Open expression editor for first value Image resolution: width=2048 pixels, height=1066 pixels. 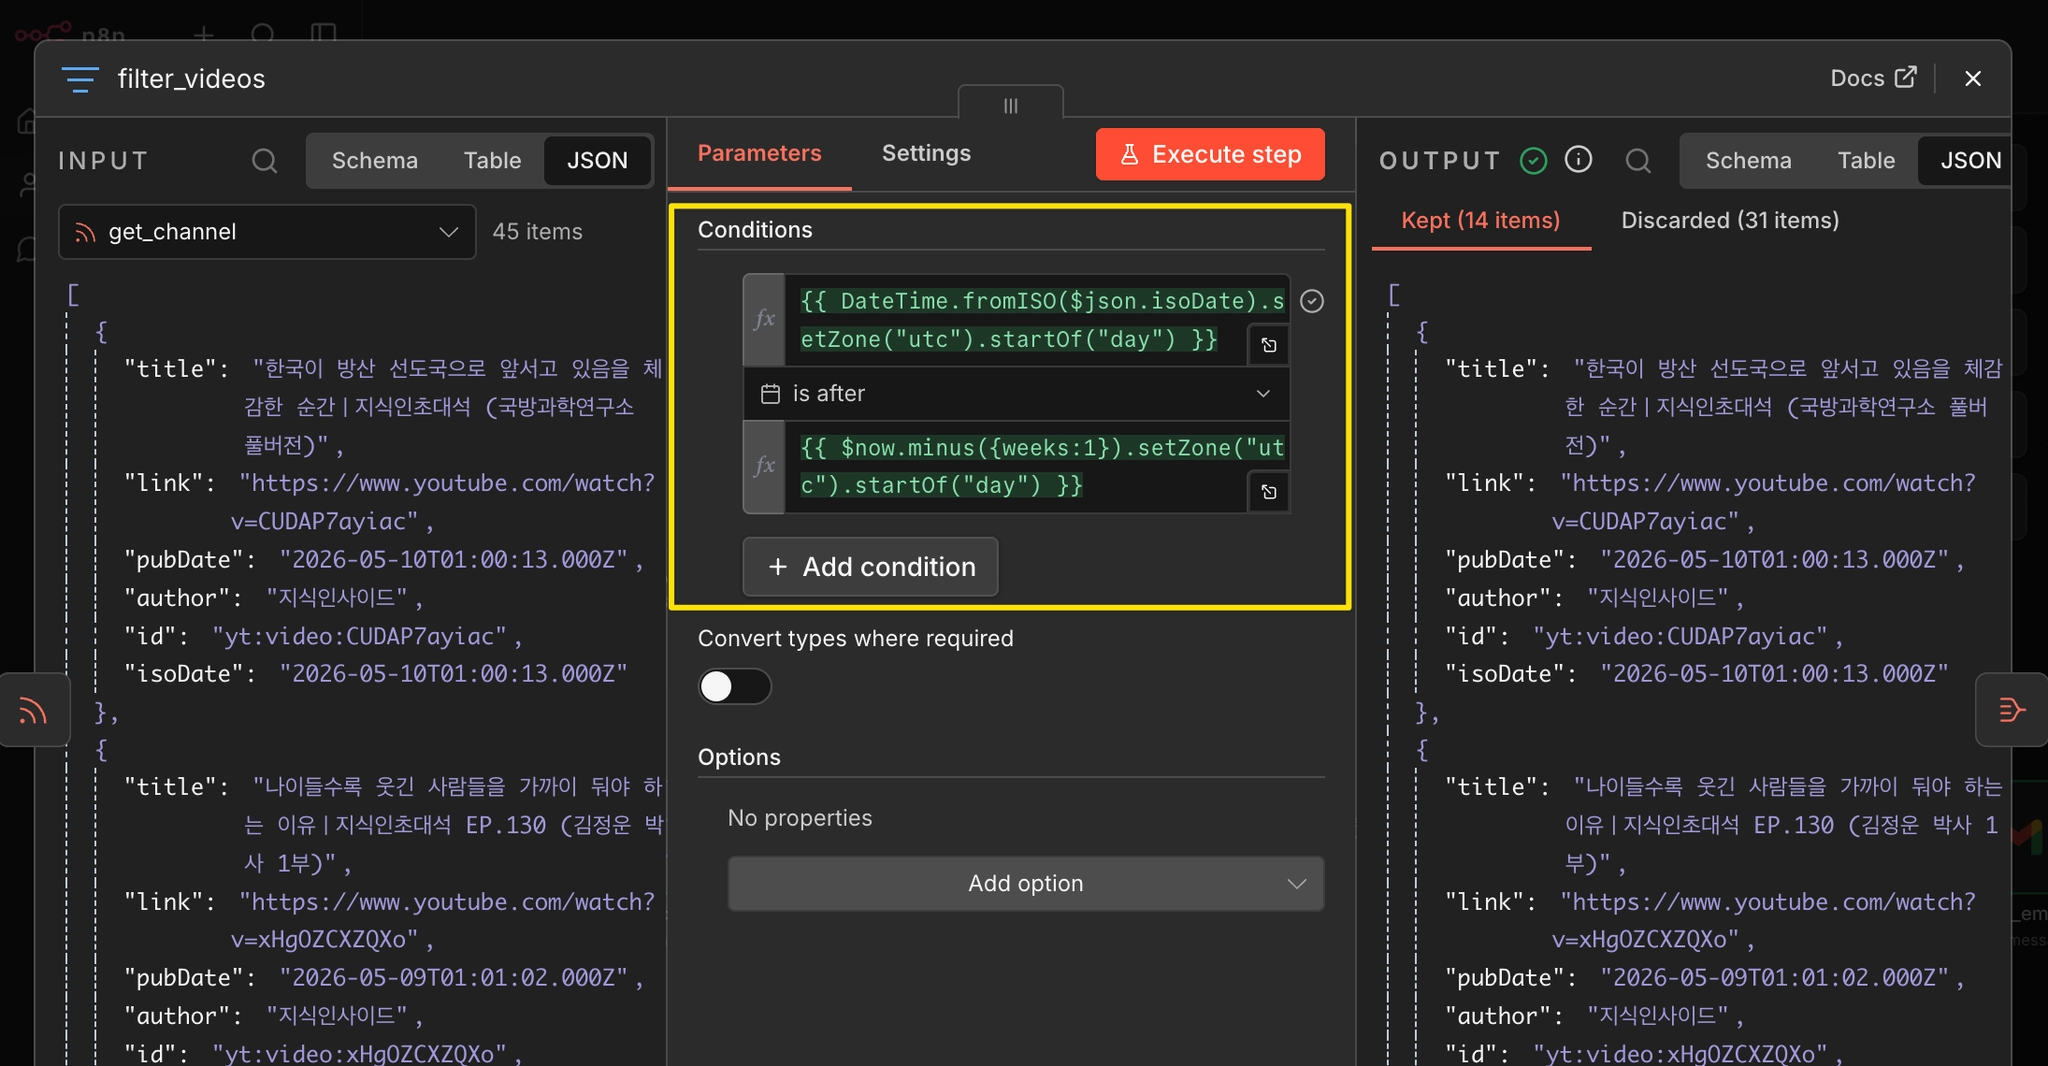point(1269,345)
